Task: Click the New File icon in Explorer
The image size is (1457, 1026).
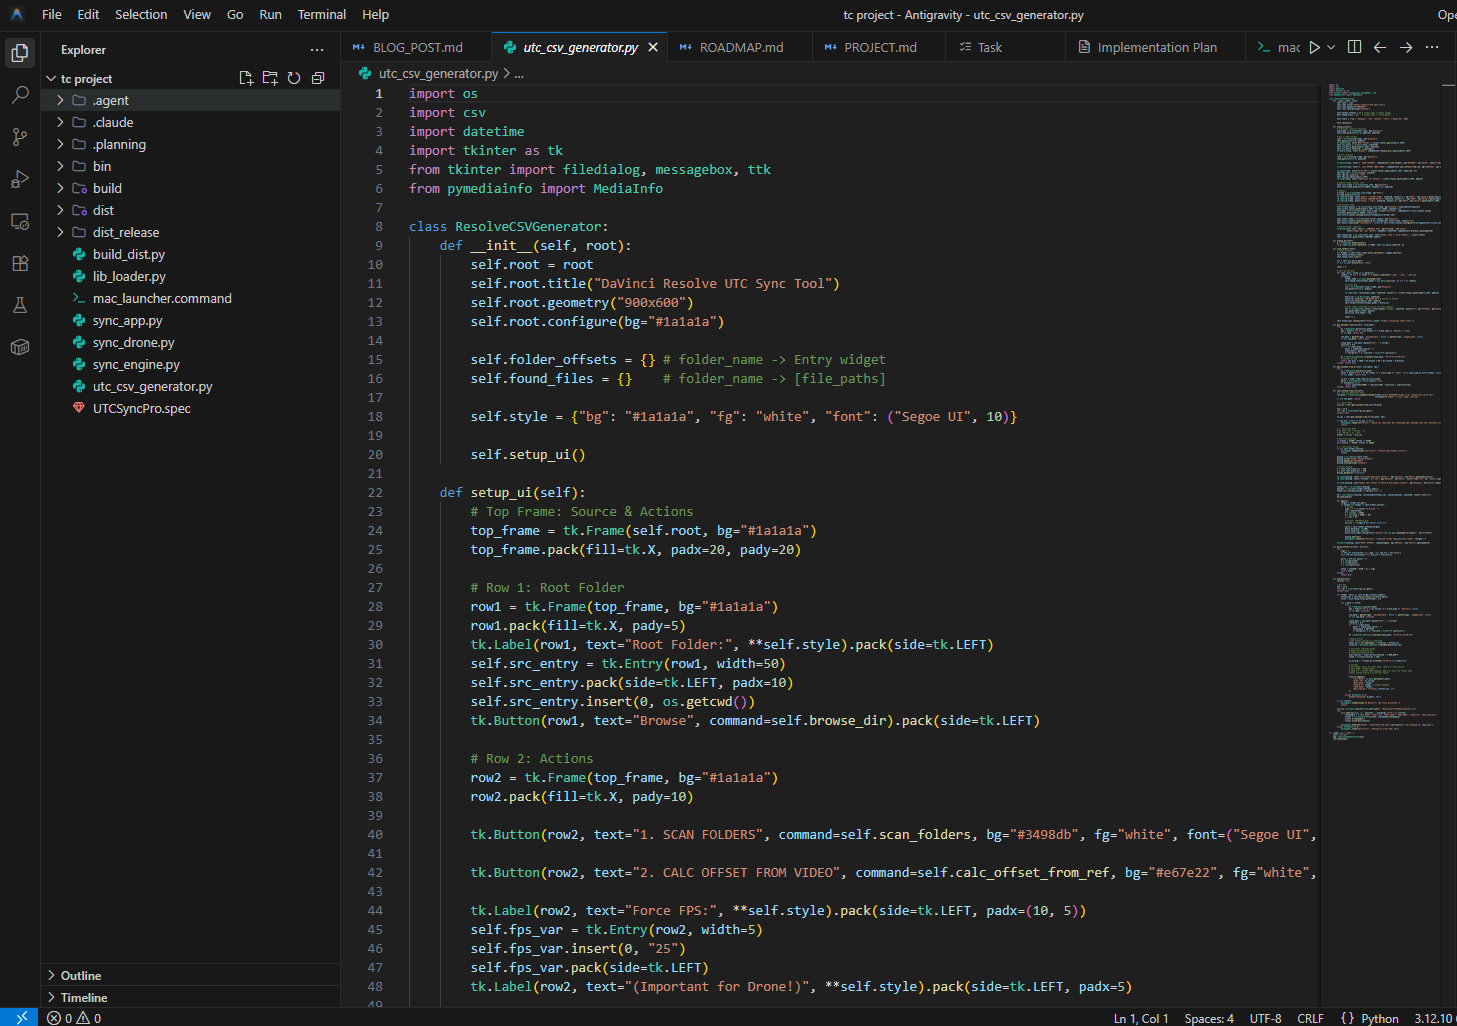Action: [246, 78]
